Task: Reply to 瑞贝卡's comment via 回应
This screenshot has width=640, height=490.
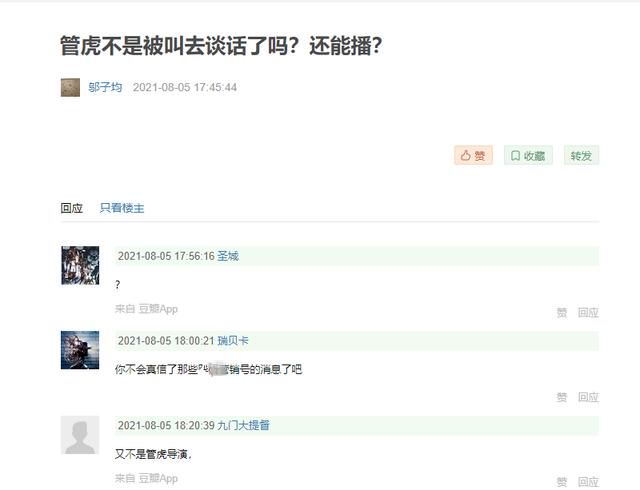Action: pos(588,397)
